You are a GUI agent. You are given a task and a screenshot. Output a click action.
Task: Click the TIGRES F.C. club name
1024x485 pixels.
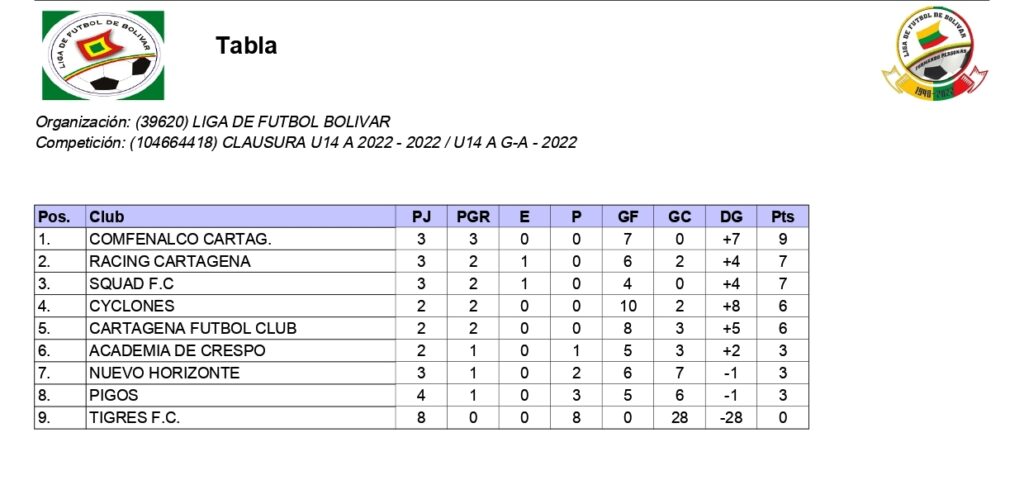pos(135,418)
